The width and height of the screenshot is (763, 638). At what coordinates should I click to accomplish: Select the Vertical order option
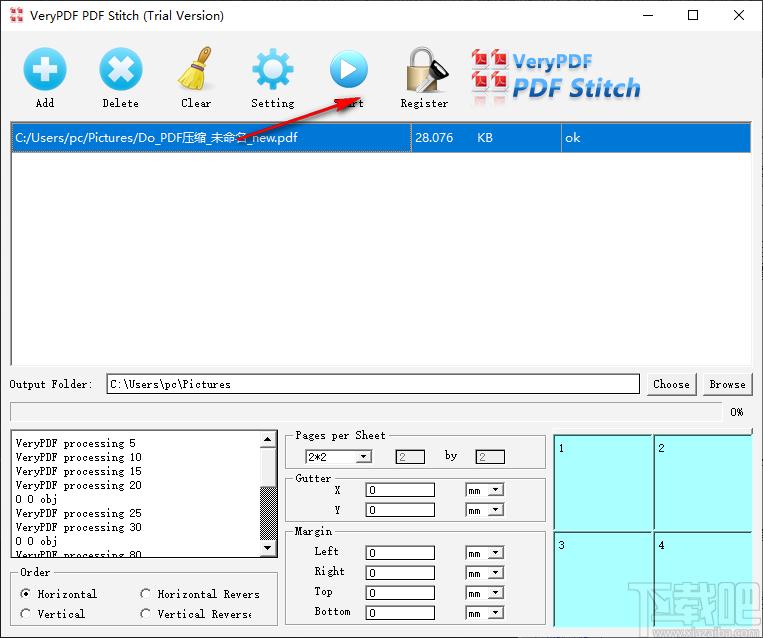click(26, 614)
